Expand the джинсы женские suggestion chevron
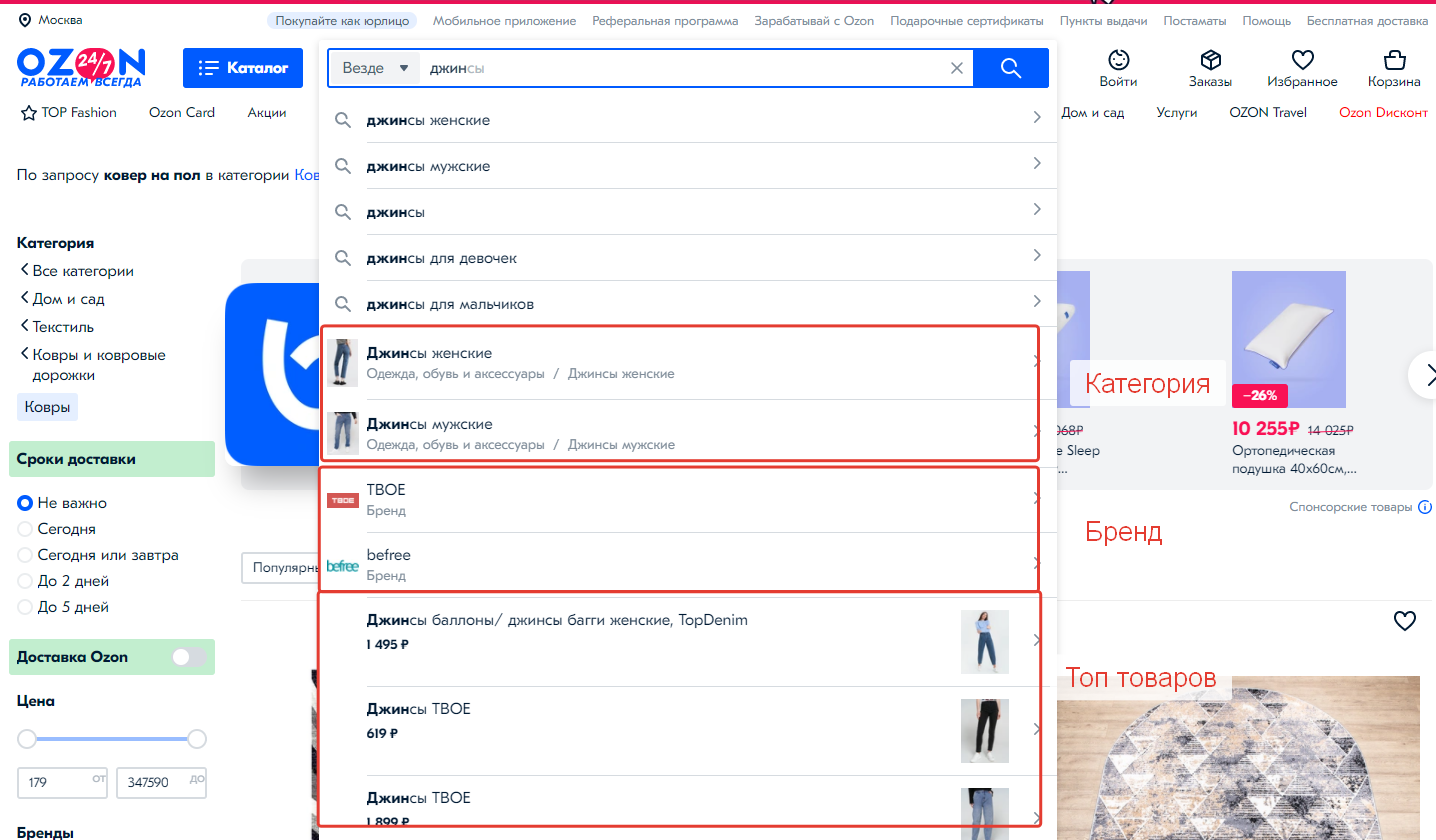The height and width of the screenshot is (840, 1436). click(1037, 118)
